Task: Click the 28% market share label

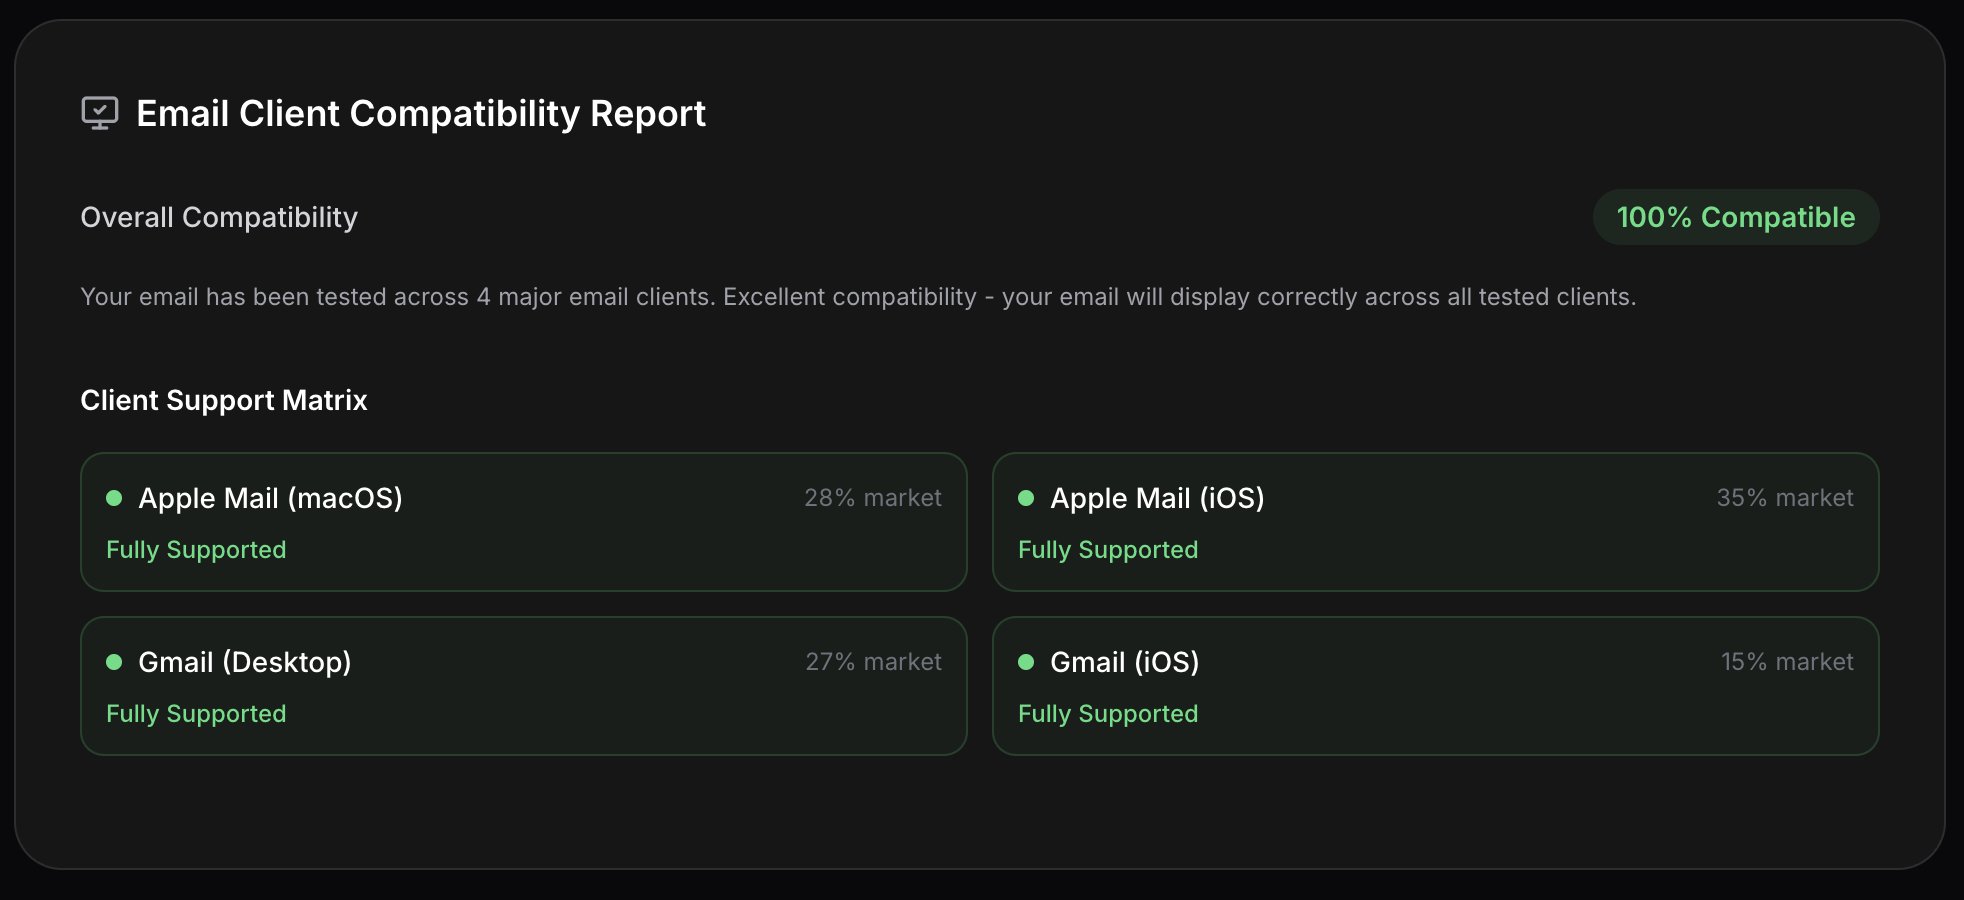Action: click(x=873, y=498)
